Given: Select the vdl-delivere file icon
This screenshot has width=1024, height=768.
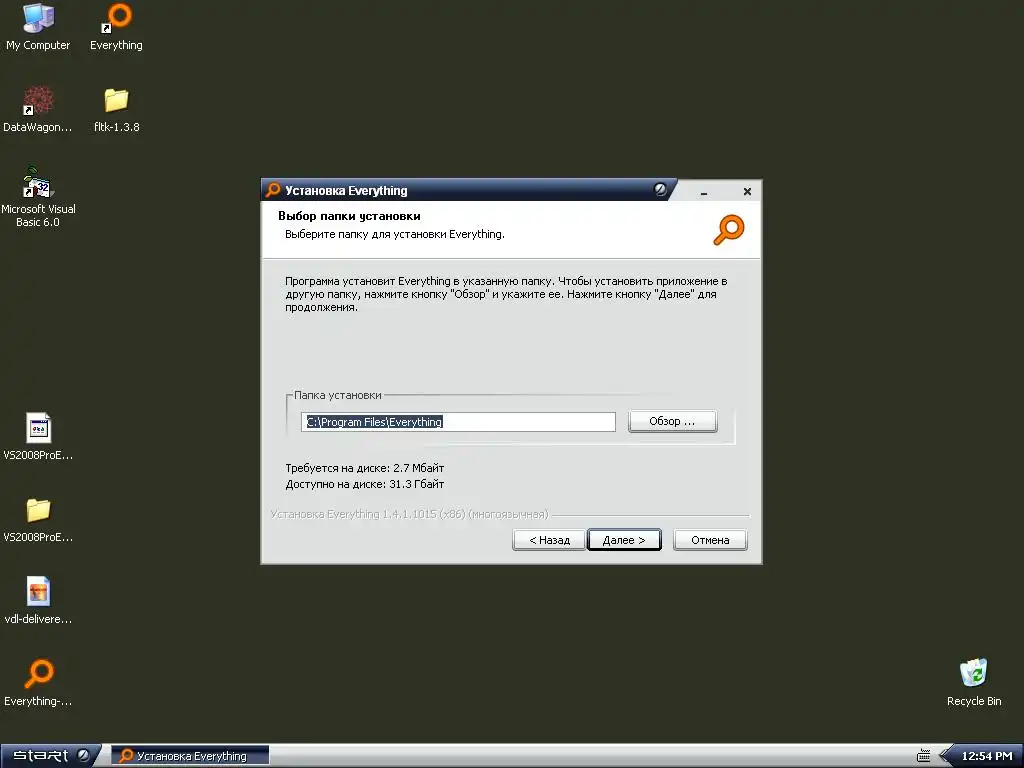Looking at the screenshot, I should [38, 601].
